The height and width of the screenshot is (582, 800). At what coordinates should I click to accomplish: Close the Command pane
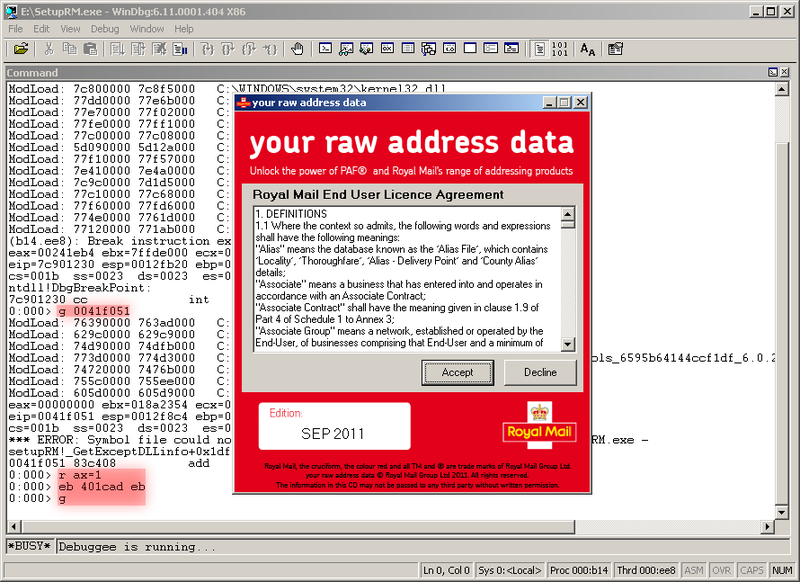[x=784, y=72]
